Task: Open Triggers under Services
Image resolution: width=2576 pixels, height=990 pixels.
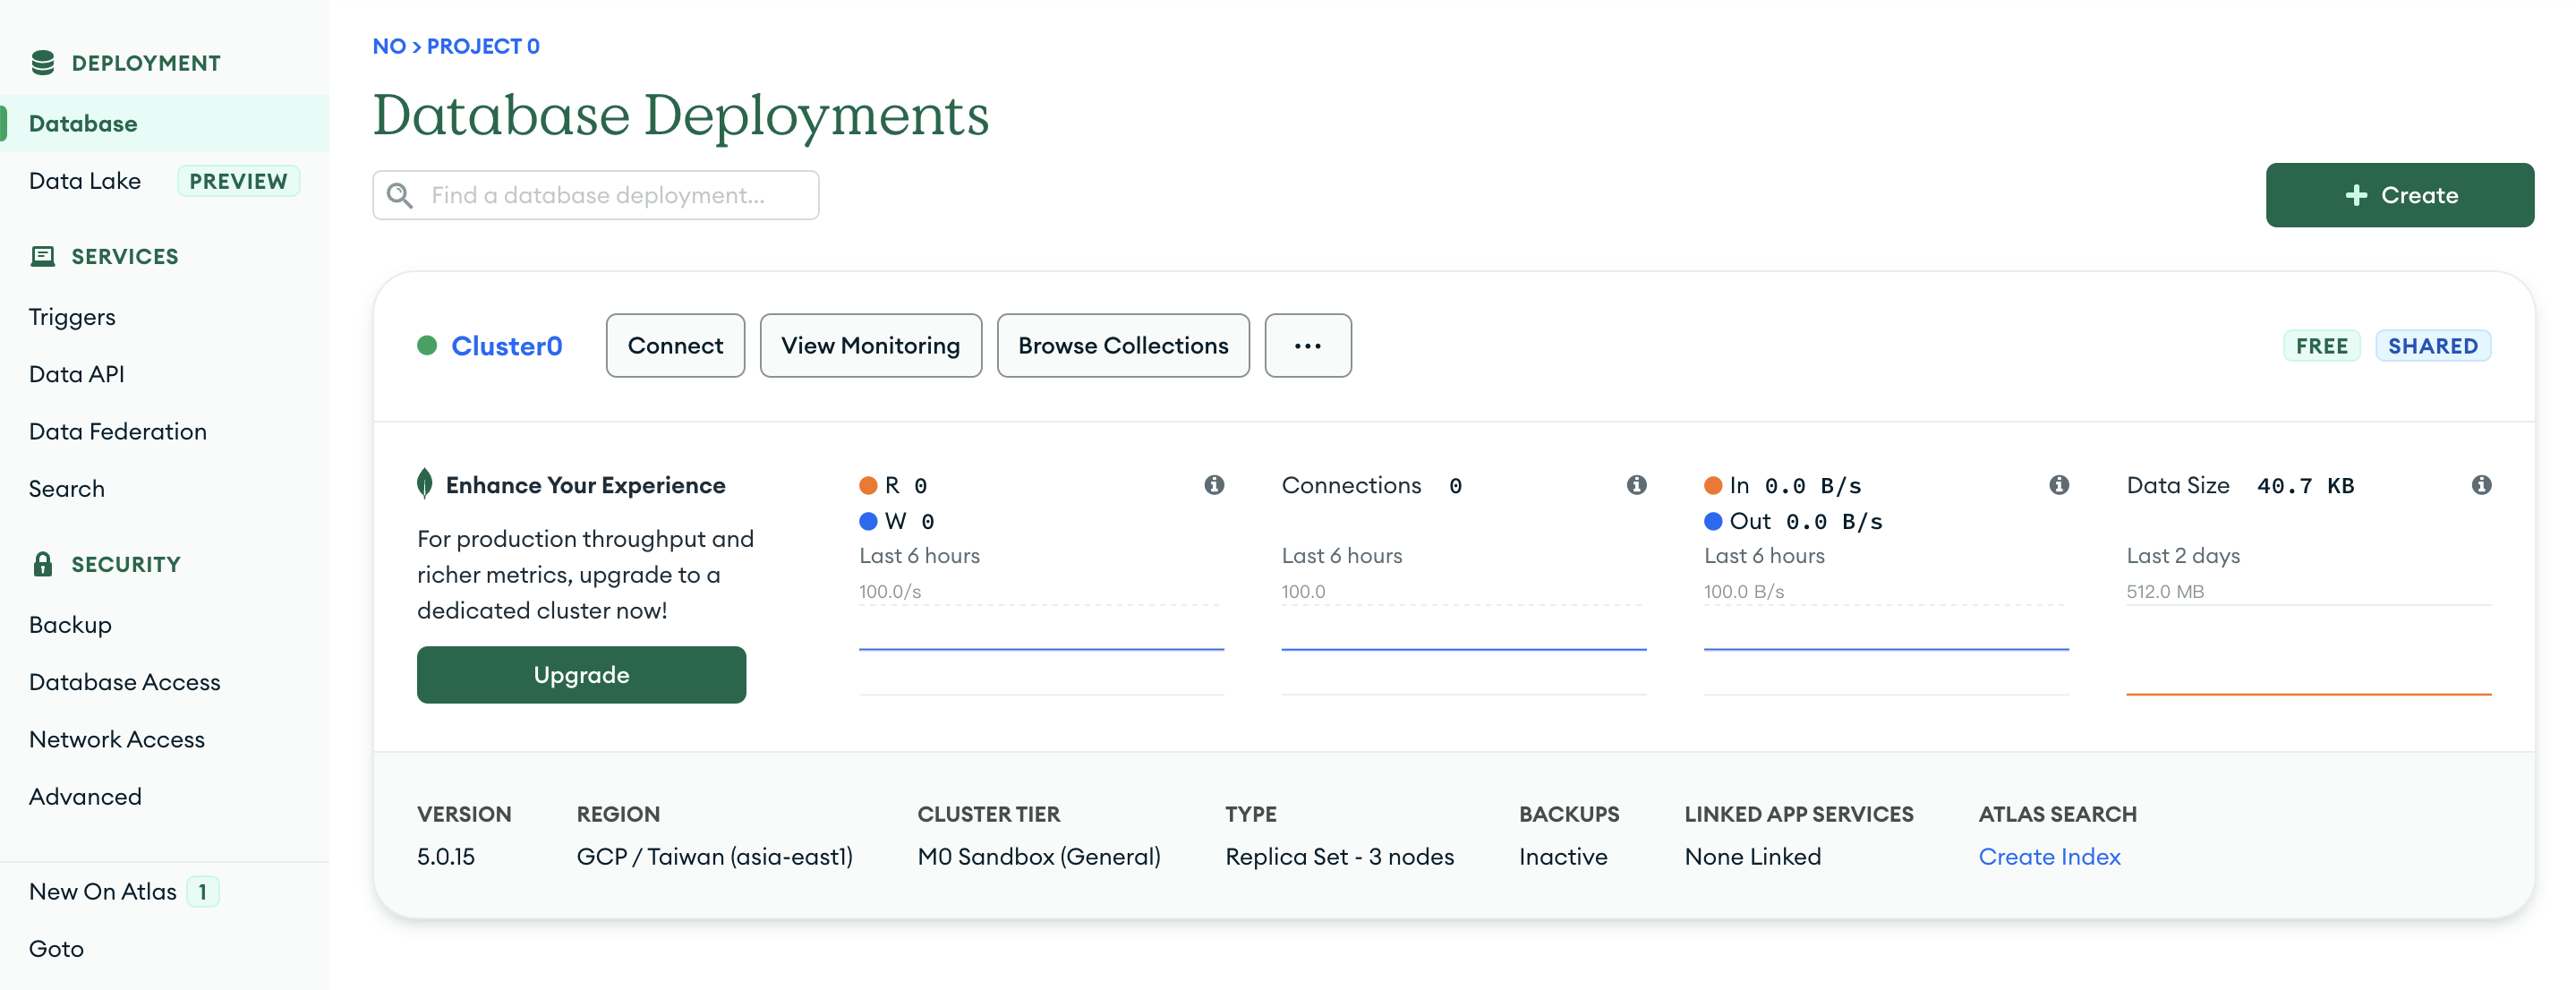Action: (x=72, y=317)
